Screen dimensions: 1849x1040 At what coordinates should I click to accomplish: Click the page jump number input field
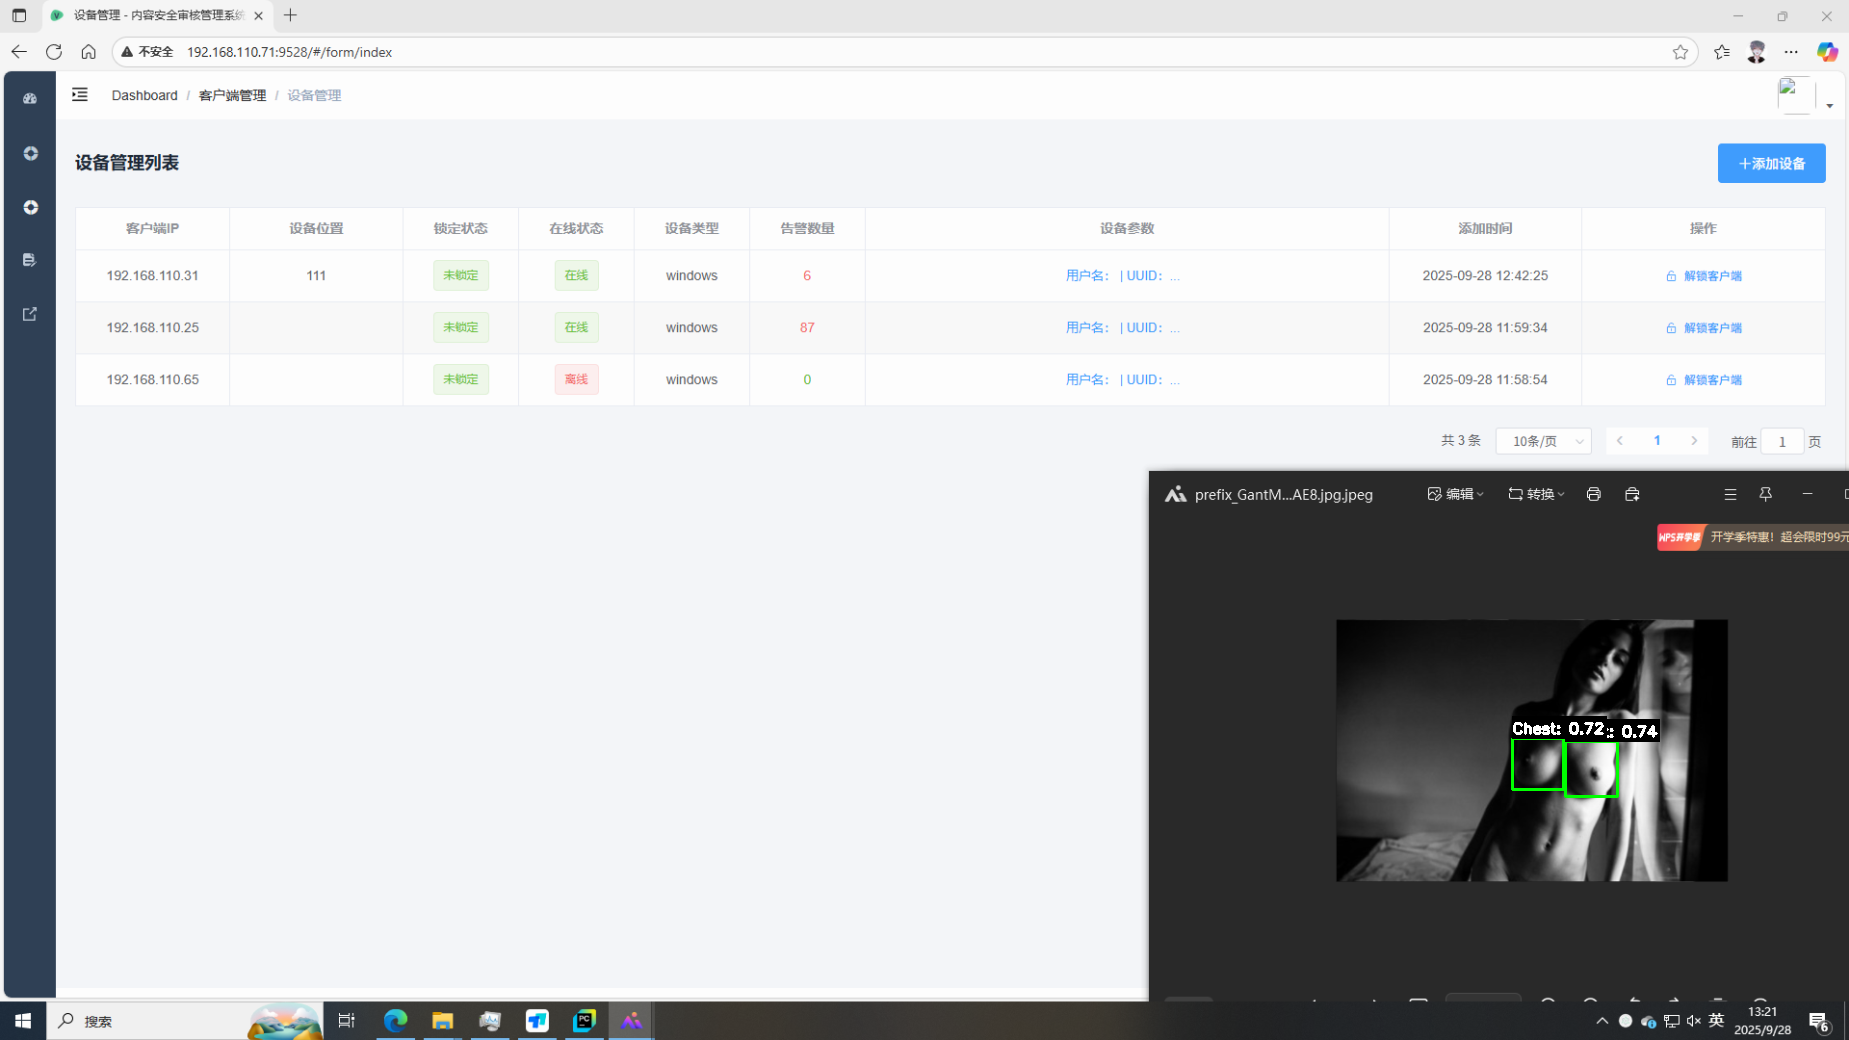point(1781,442)
